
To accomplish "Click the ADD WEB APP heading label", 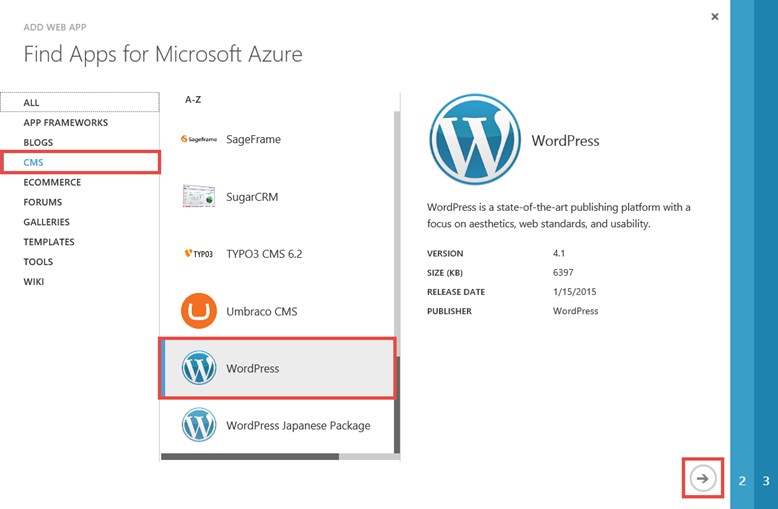I will [55, 27].
